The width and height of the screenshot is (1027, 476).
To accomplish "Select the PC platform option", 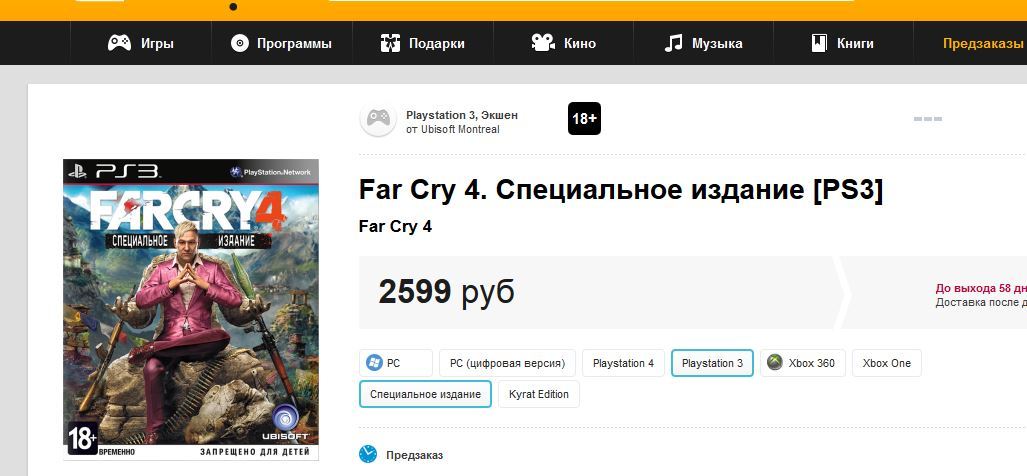I will pyautogui.click(x=396, y=363).
